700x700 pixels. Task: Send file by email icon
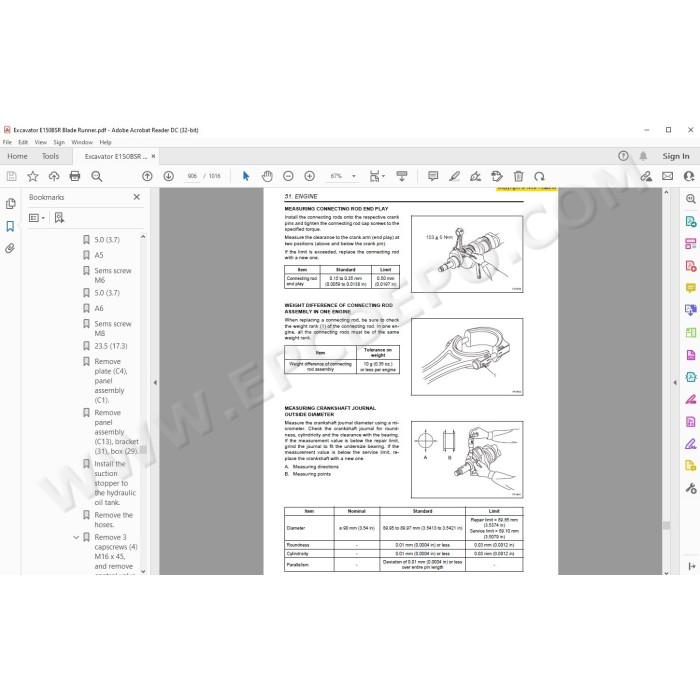click(667, 176)
